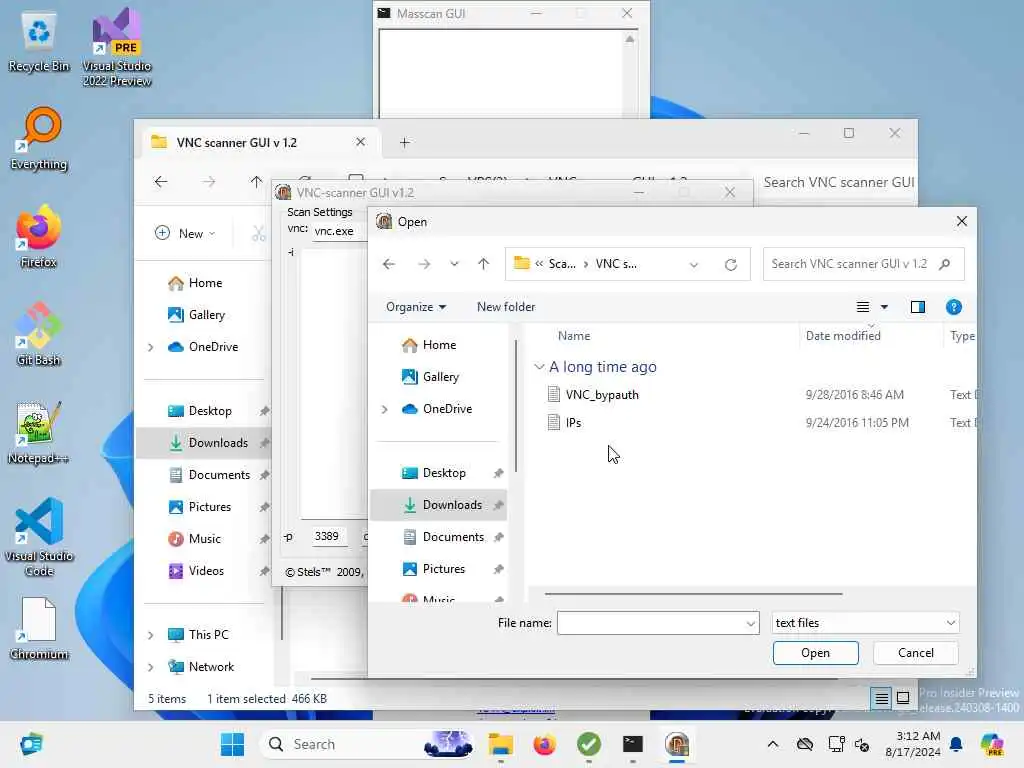The image size is (1024, 768).
Task: Click the Search VNC scanner GUI v 1.2 box
Action: (x=863, y=264)
